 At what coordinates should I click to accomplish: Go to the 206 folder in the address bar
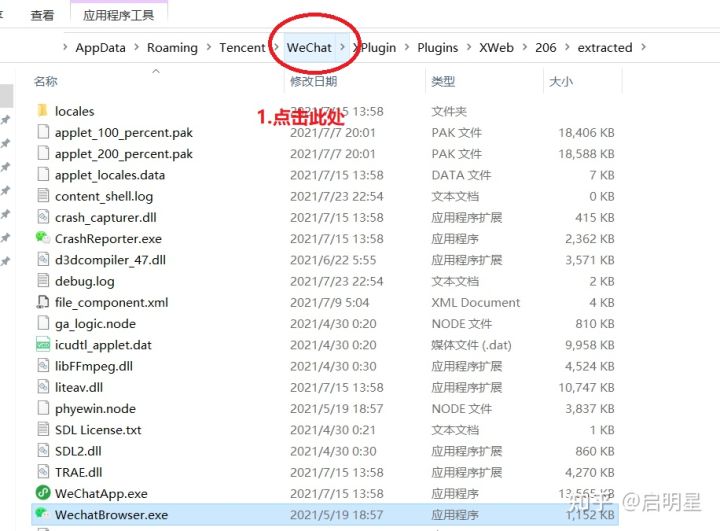(x=546, y=47)
